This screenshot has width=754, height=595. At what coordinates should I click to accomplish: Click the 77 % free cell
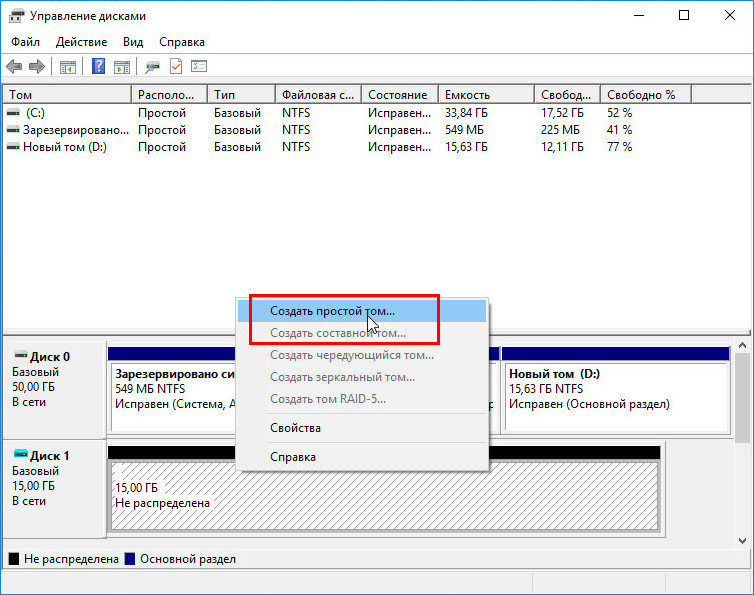coord(619,147)
